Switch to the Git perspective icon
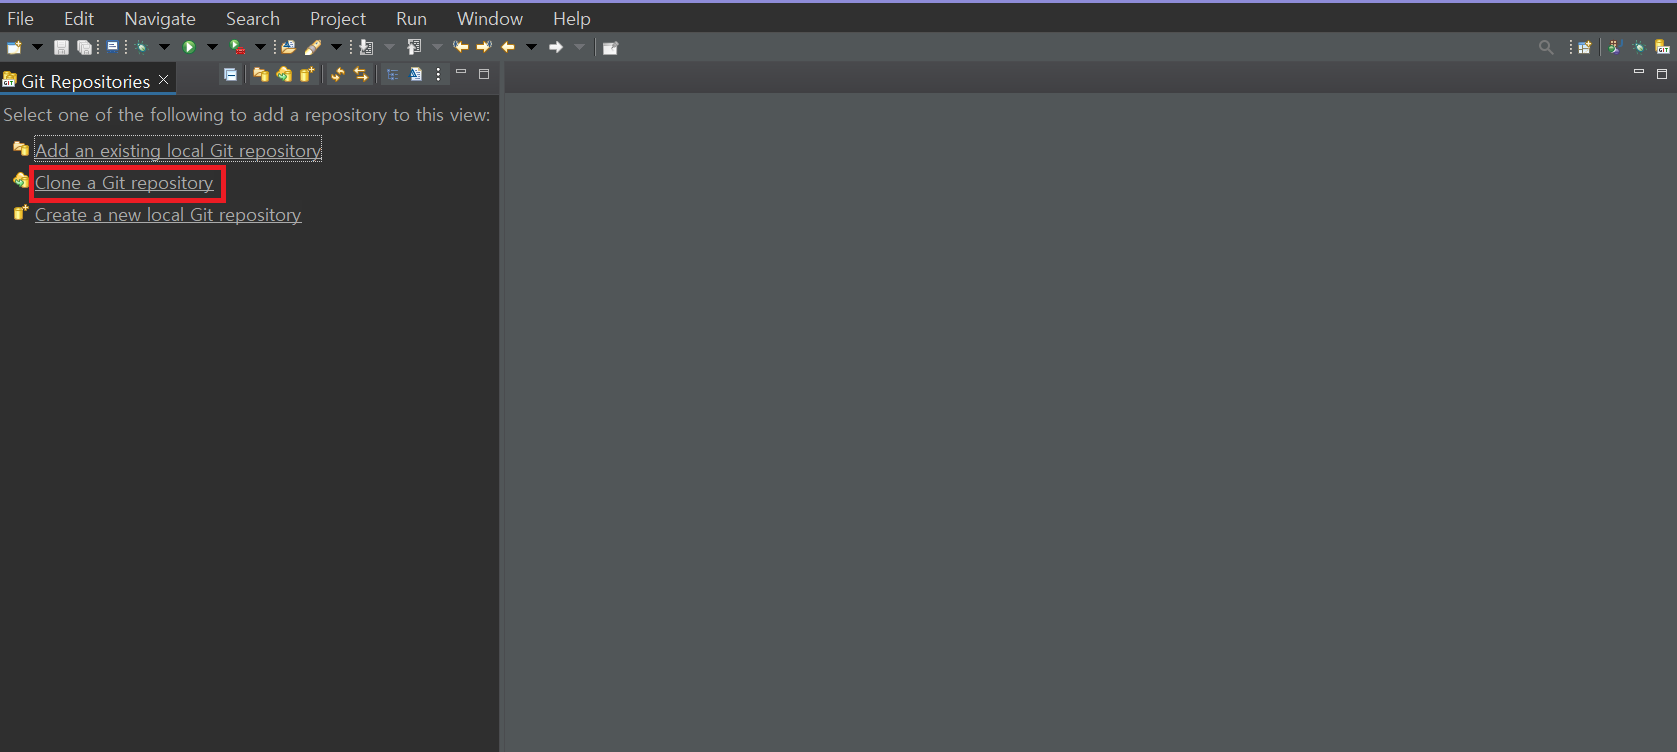Viewport: 1677px width, 752px height. pyautogui.click(x=1662, y=47)
